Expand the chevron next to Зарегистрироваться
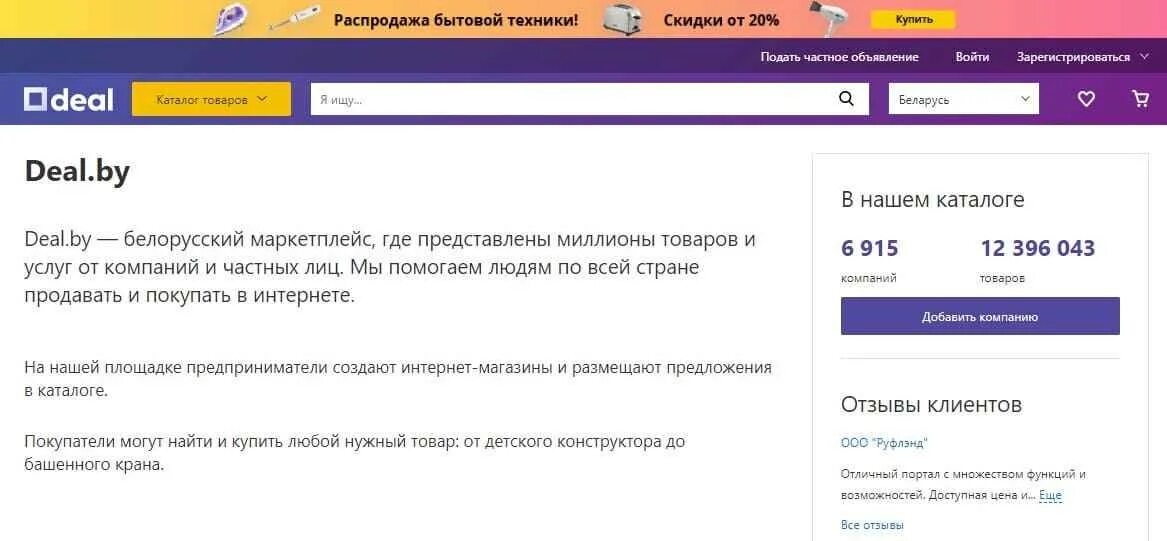The height and width of the screenshot is (541, 1167). tap(1144, 57)
